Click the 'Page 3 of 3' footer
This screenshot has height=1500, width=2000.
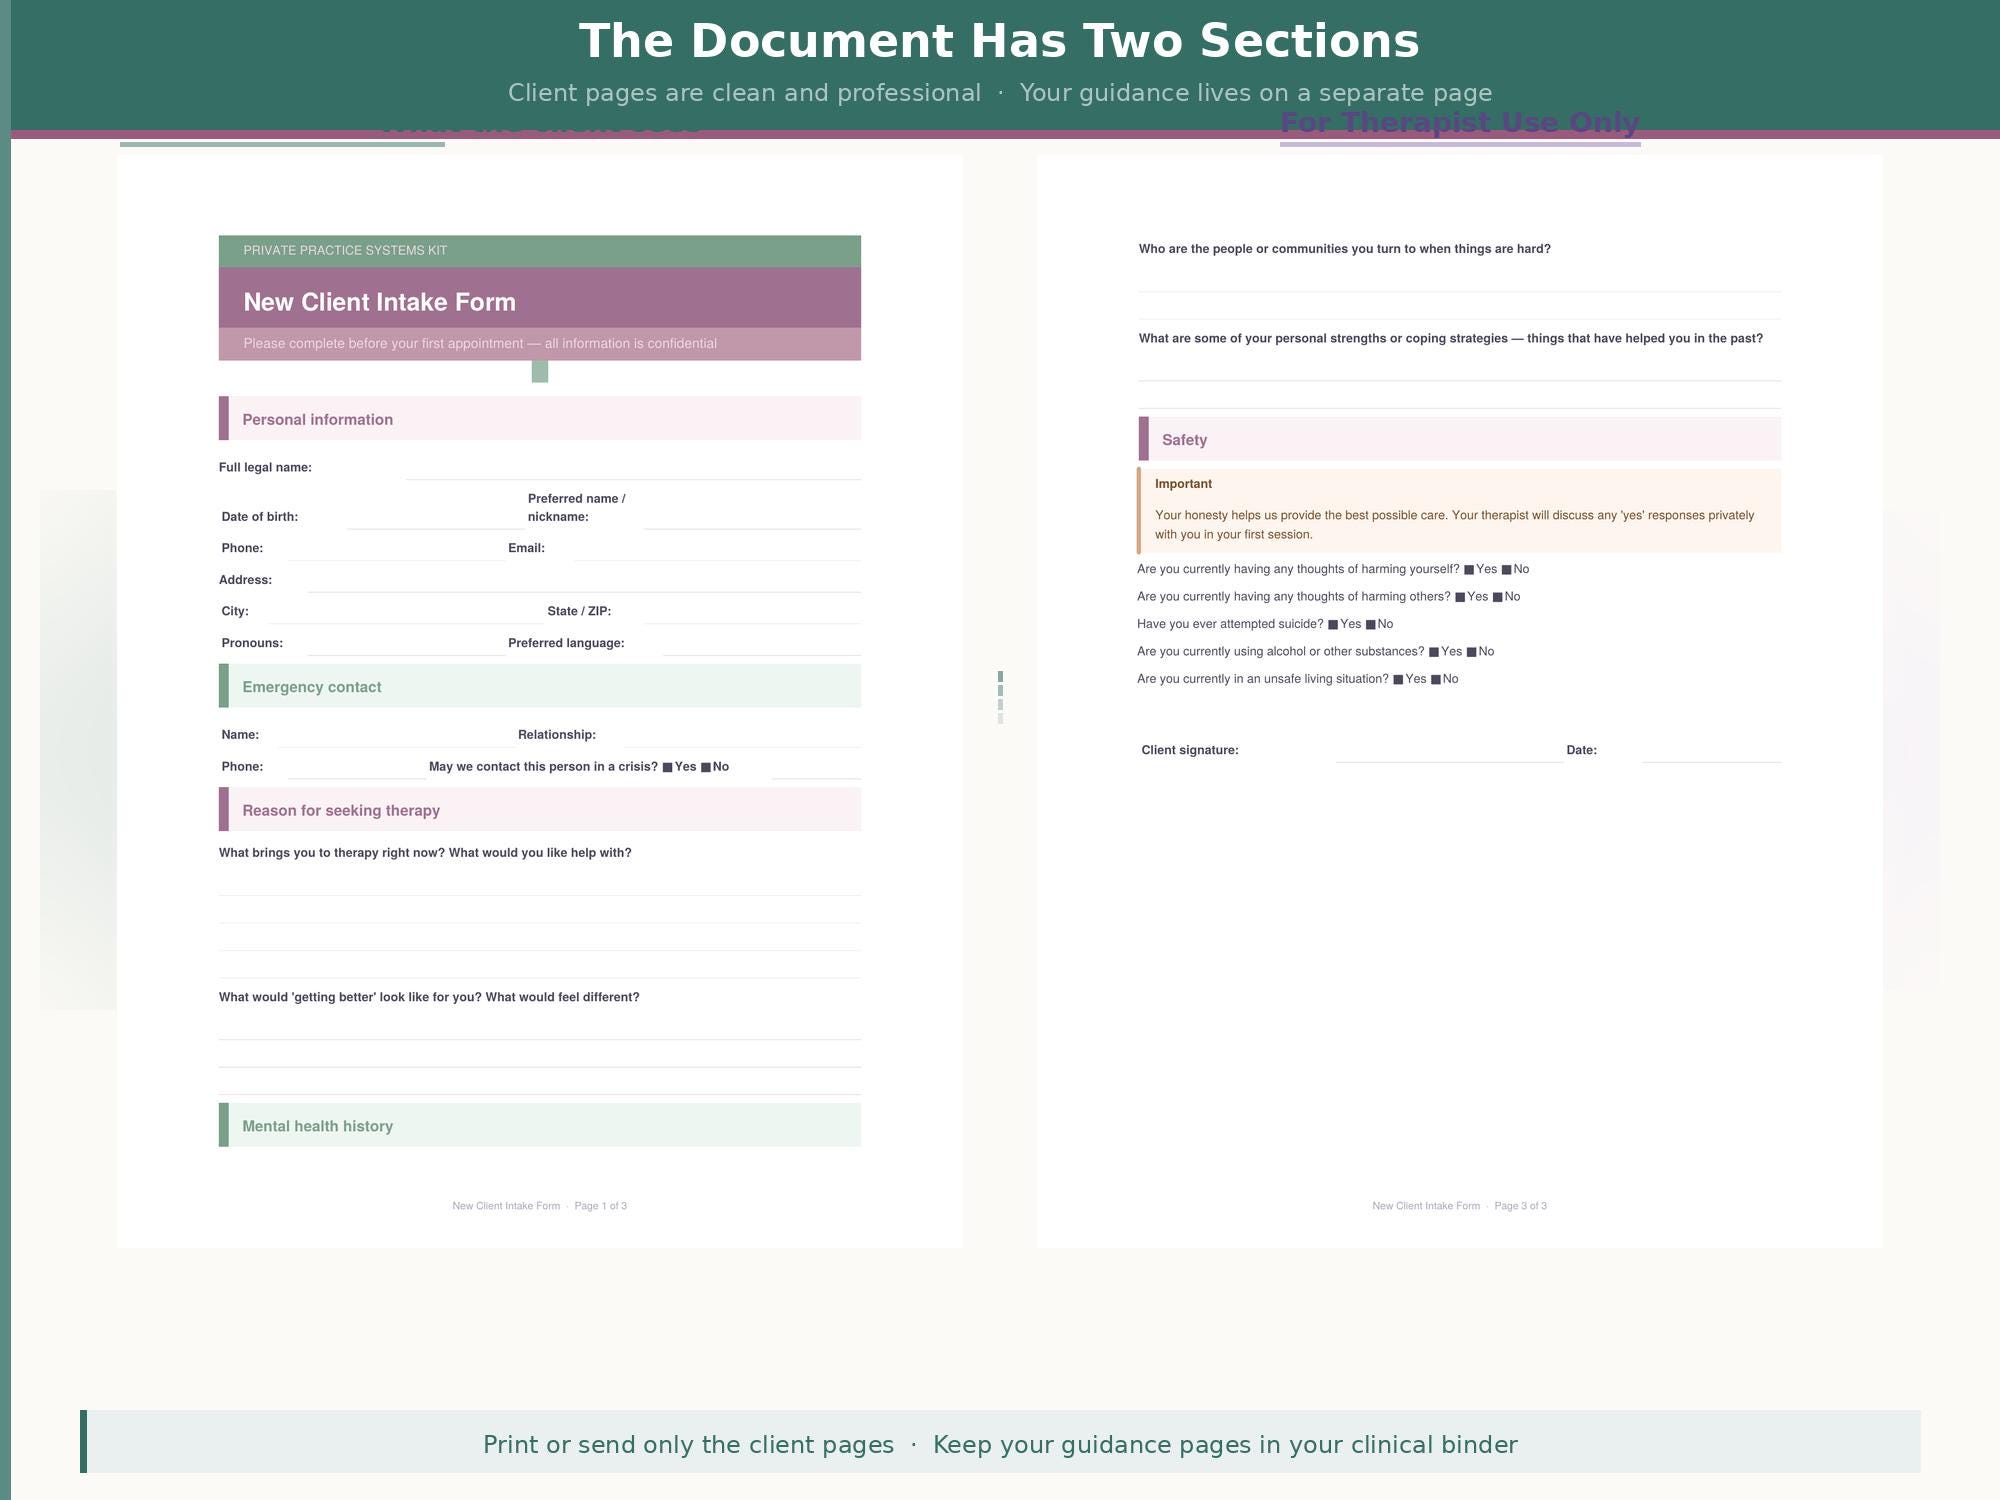click(1521, 1206)
